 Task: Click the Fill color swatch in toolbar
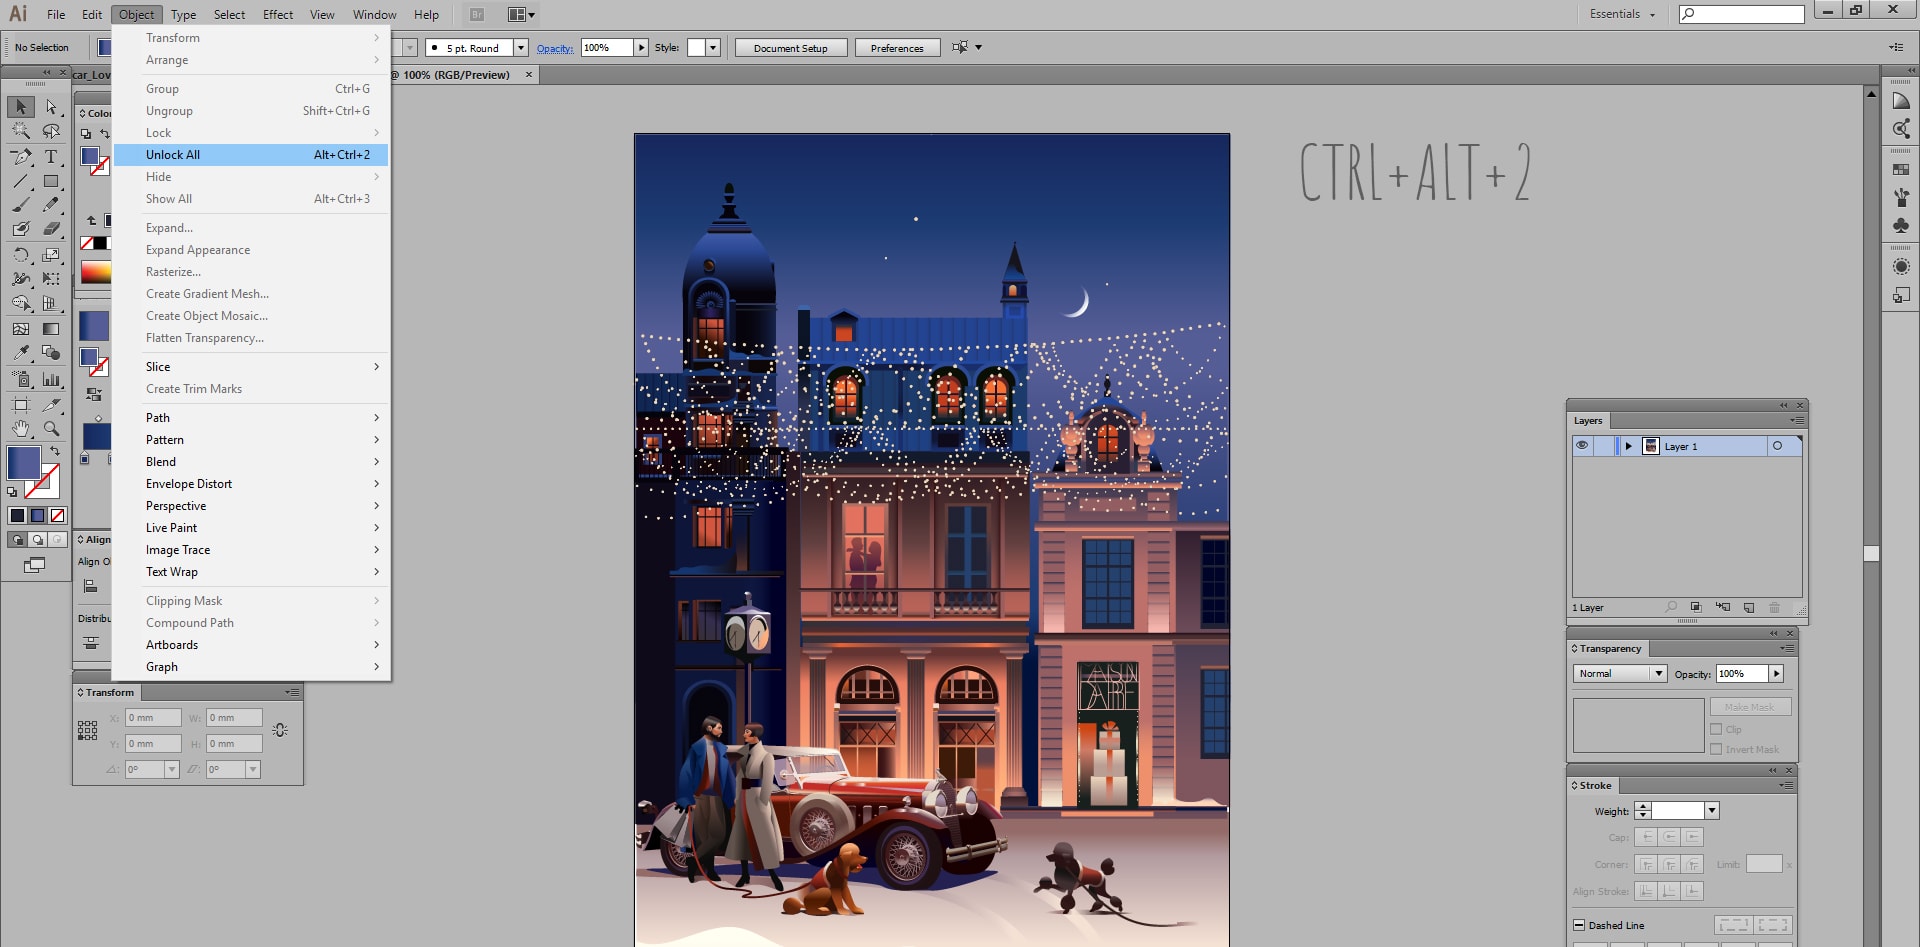click(23, 463)
